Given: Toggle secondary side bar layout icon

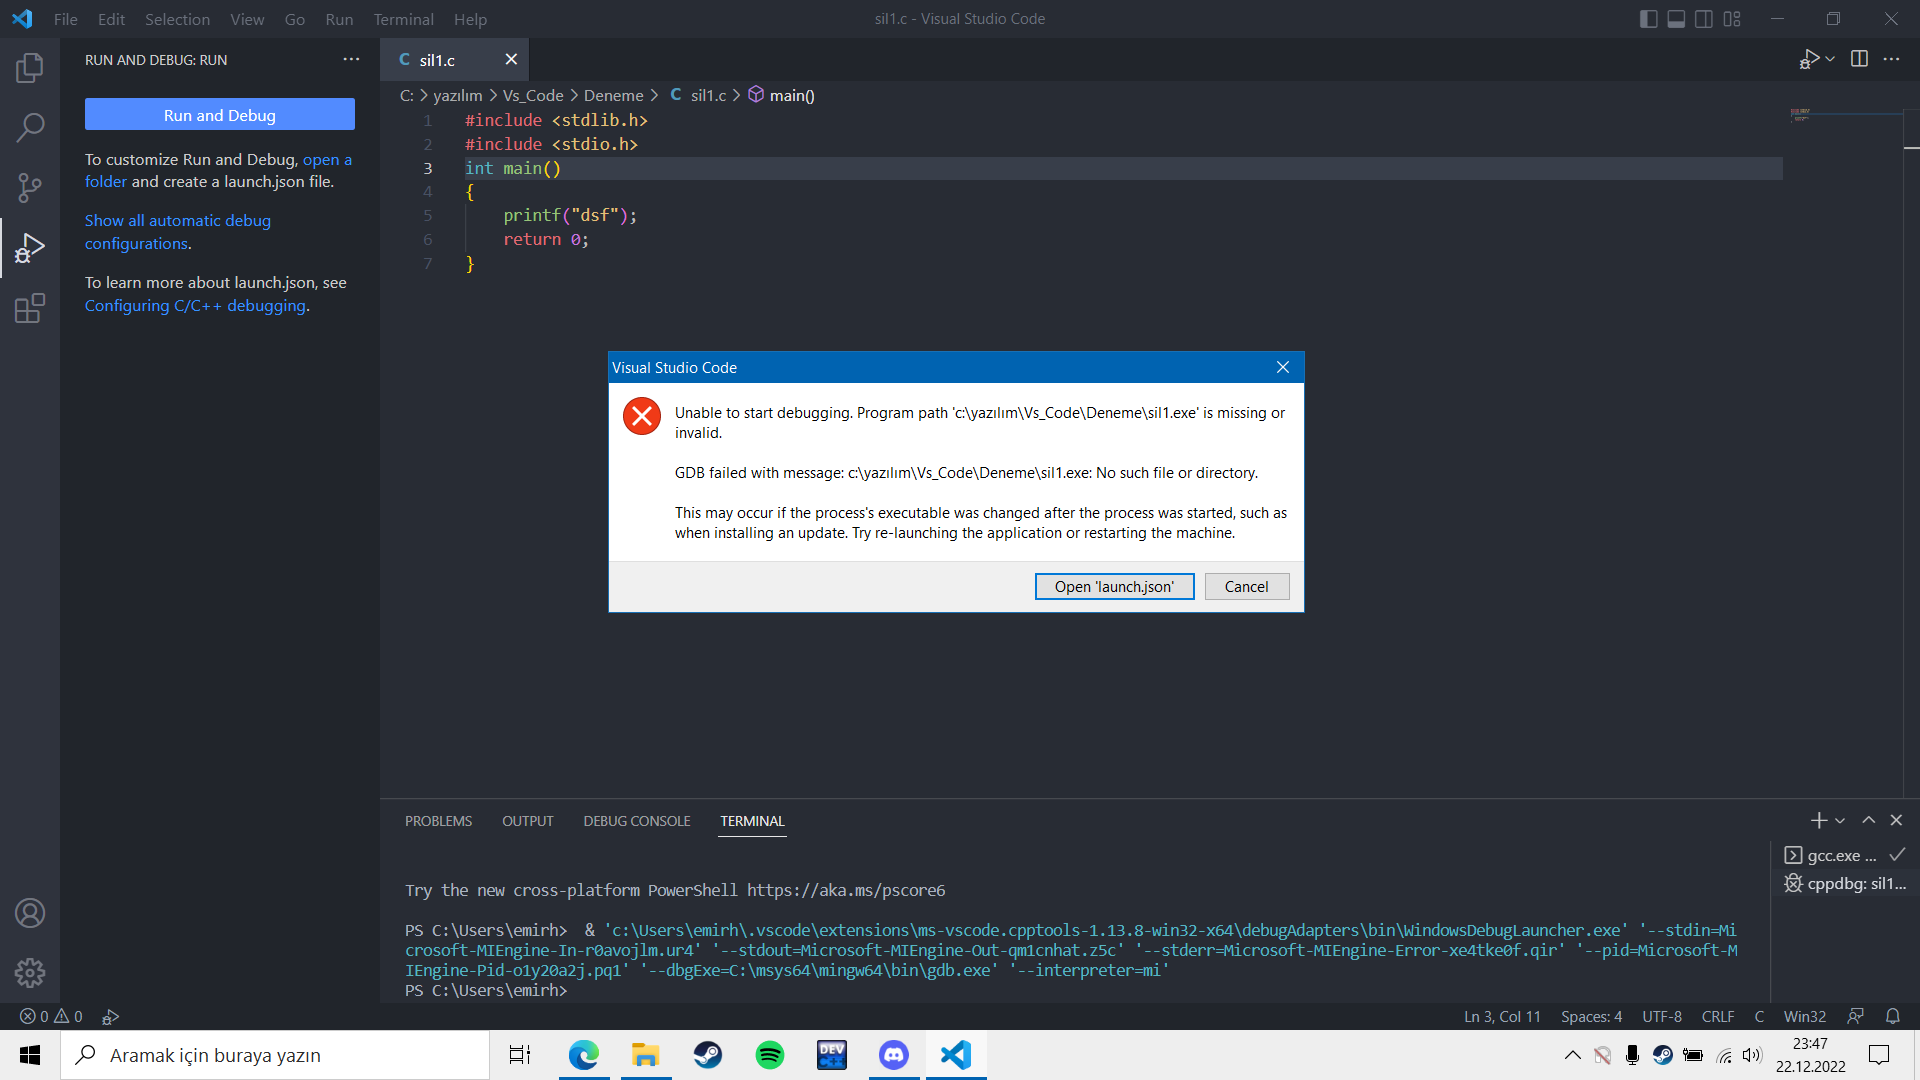Looking at the screenshot, I should pos(1704,19).
